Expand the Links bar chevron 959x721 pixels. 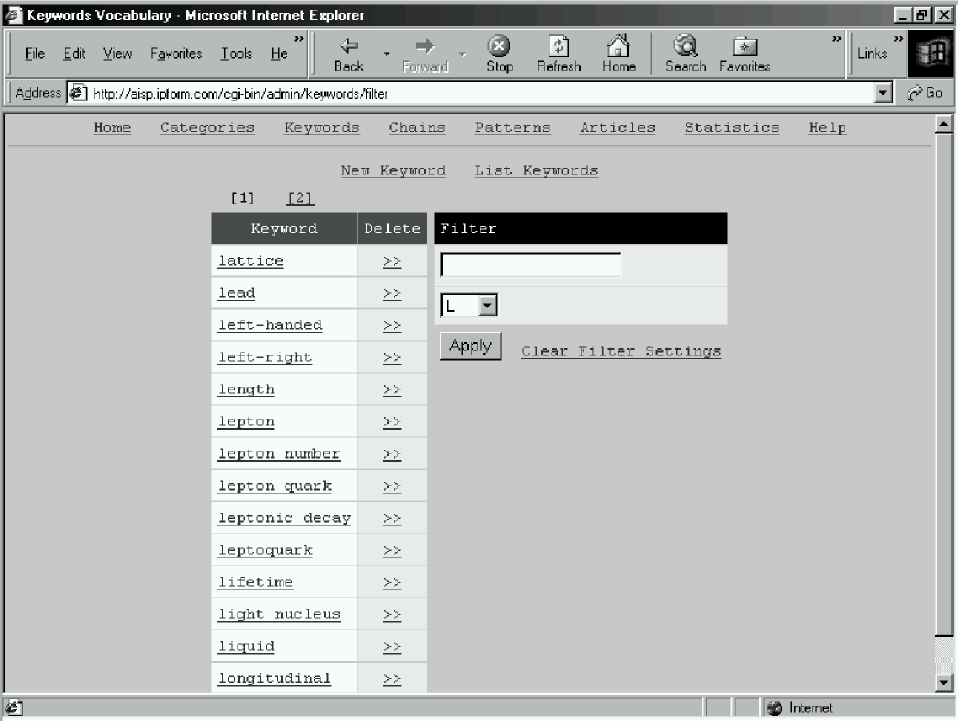pos(898,39)
